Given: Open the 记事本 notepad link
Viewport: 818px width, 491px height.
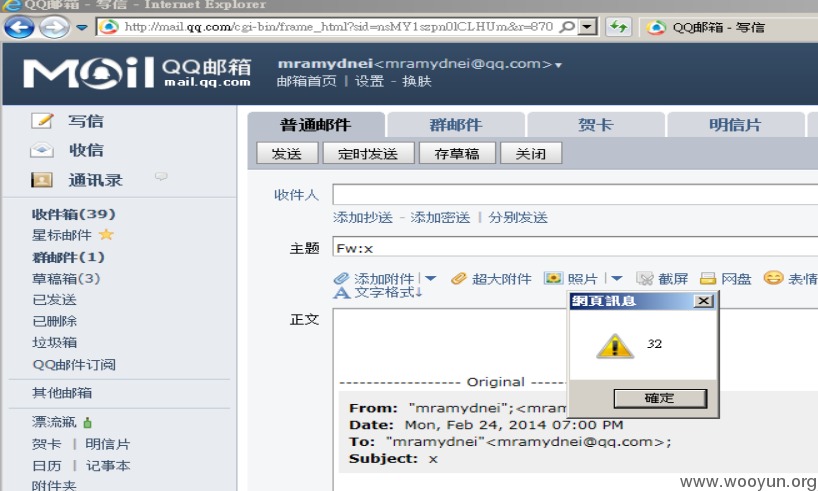Looking at the screenshot, I should click(x=107, y=466).
